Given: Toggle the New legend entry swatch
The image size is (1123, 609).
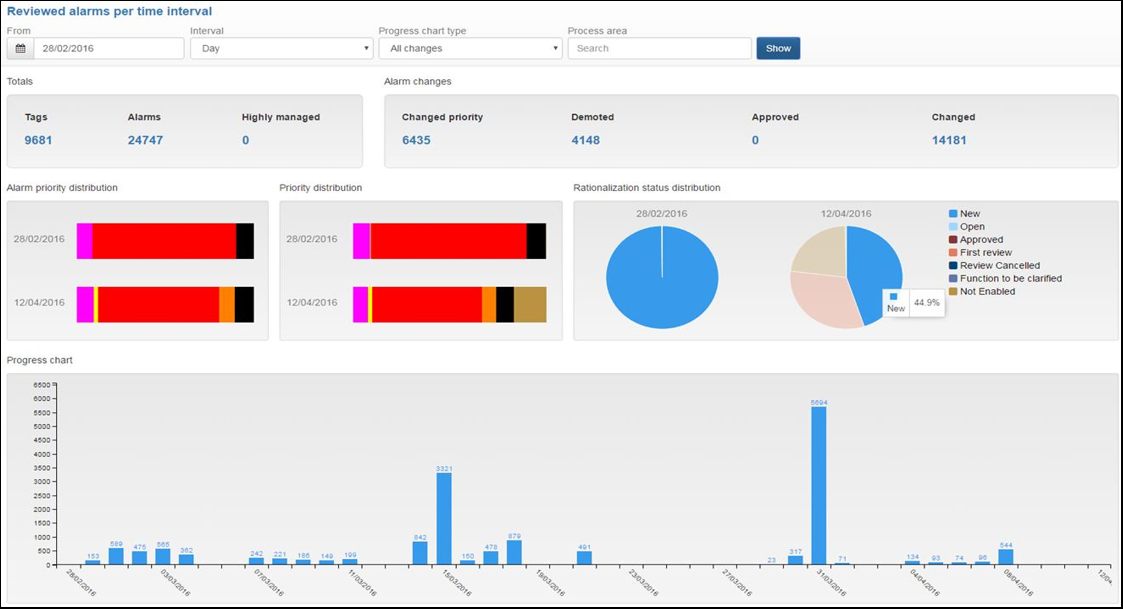Looking at the screenshot, I should 953,214.
